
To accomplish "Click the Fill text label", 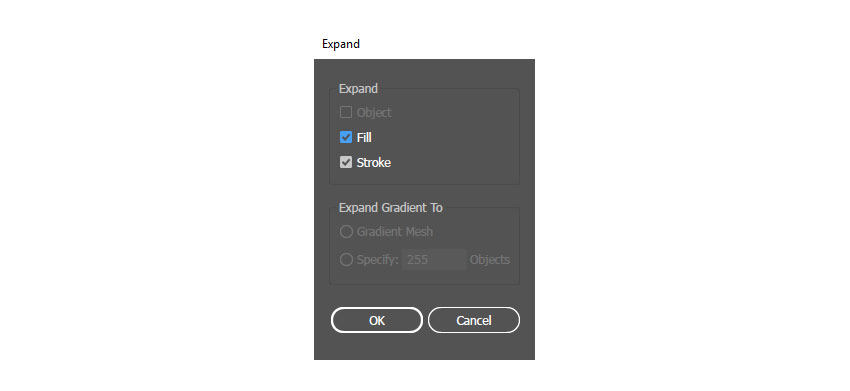I will [x=364, y=138].
